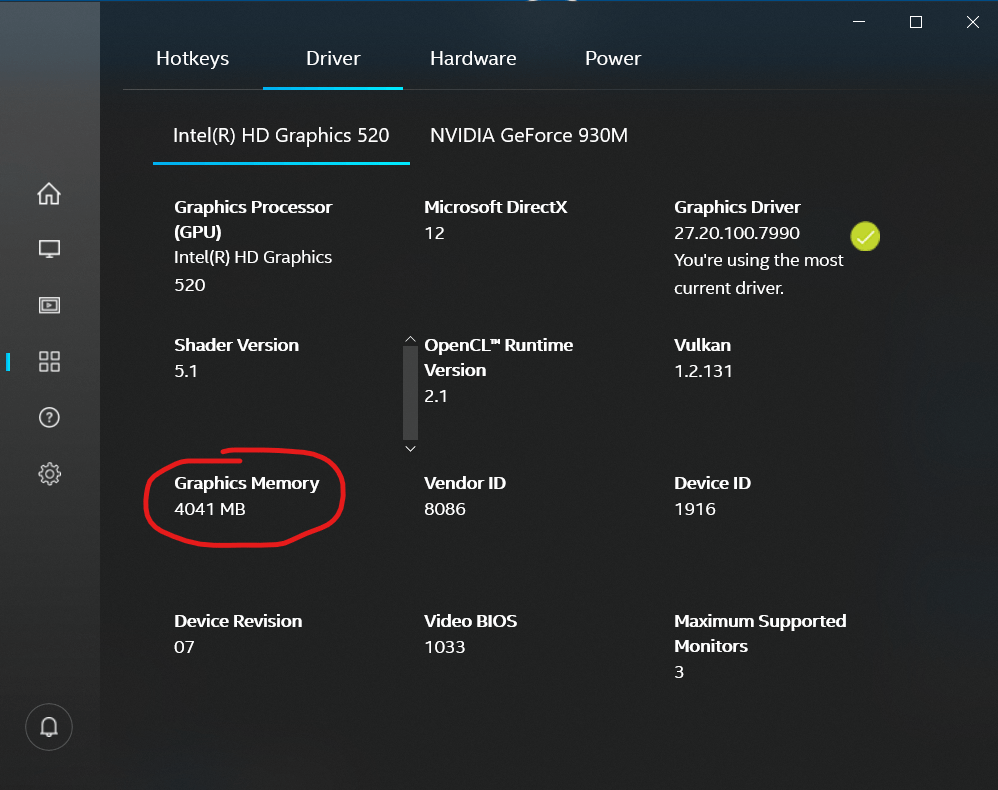Select the Display icon in the sidebar

[49, 249]
